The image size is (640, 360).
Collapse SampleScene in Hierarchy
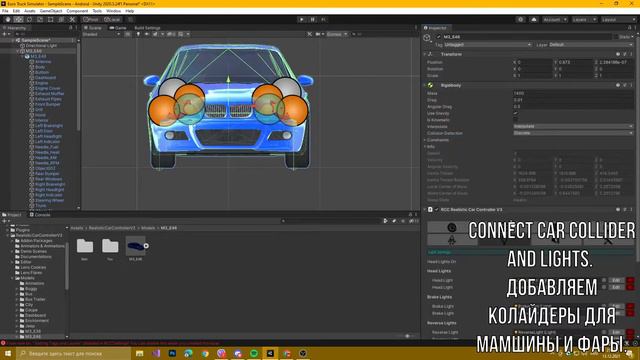pyautogui.click(x=13, y=40)
